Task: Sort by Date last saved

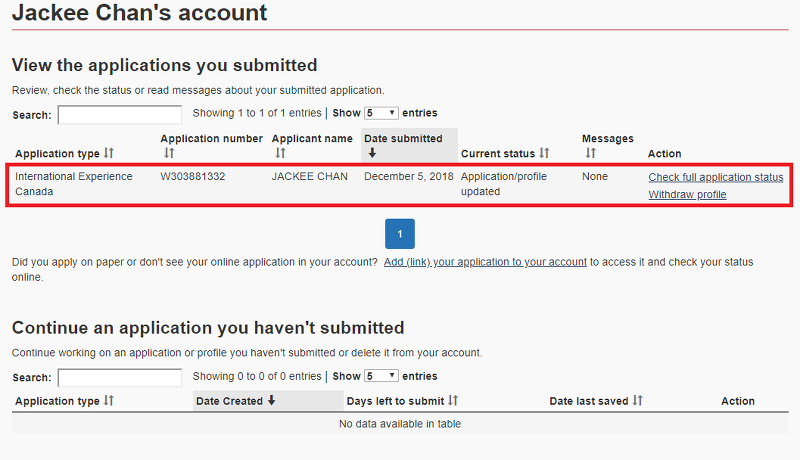Action: [x=637, y=401]
